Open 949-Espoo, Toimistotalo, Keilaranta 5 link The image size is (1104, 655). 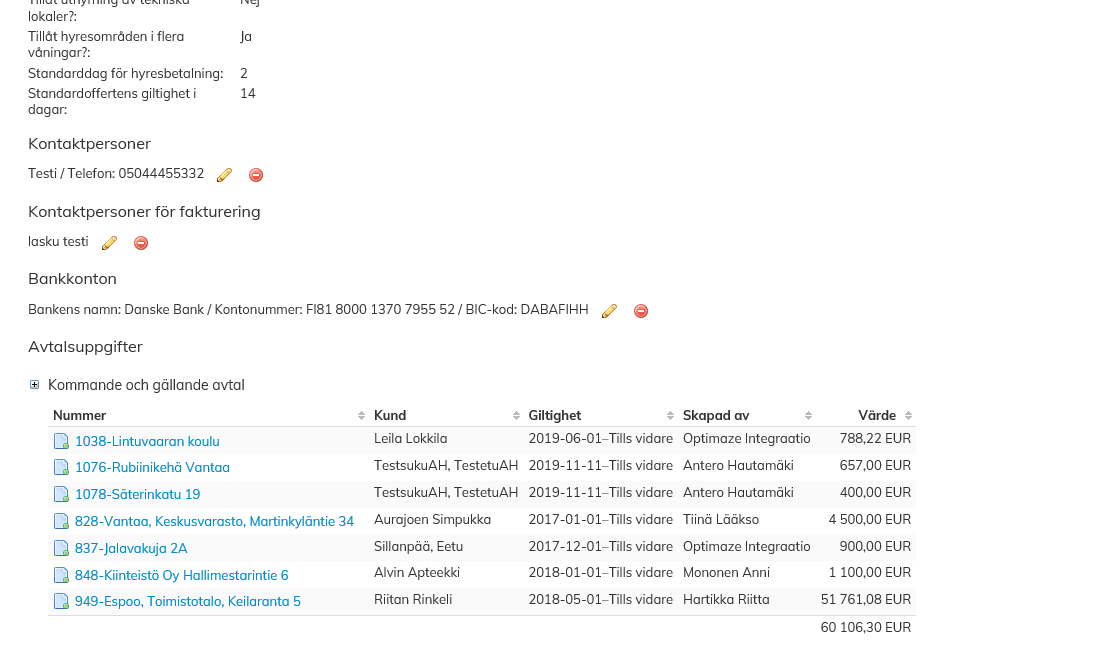tap(187, 601)
